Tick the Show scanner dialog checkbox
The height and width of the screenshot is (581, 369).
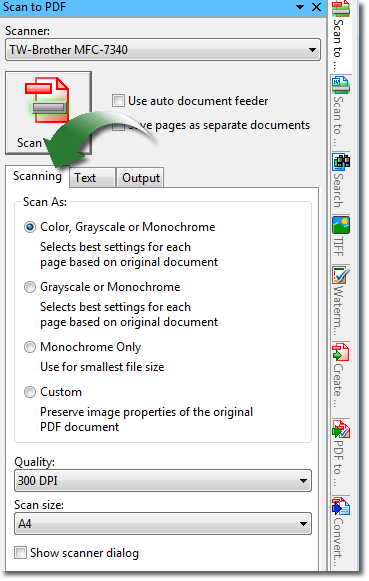20,552
